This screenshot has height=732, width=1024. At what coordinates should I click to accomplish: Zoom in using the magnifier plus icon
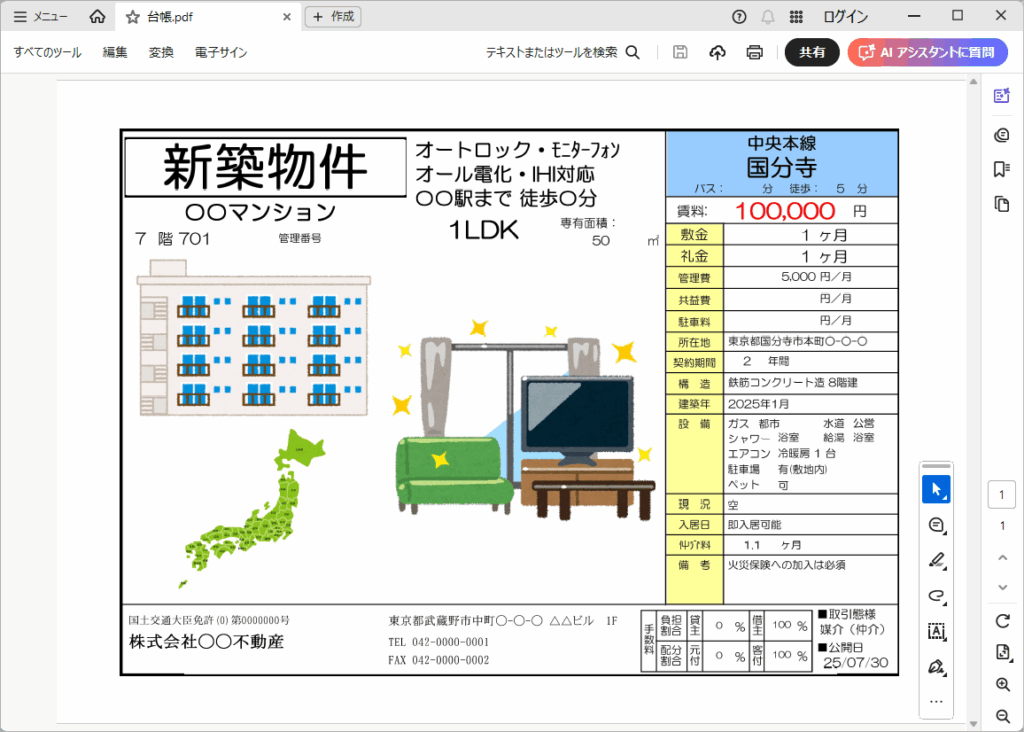[1002, 685]
